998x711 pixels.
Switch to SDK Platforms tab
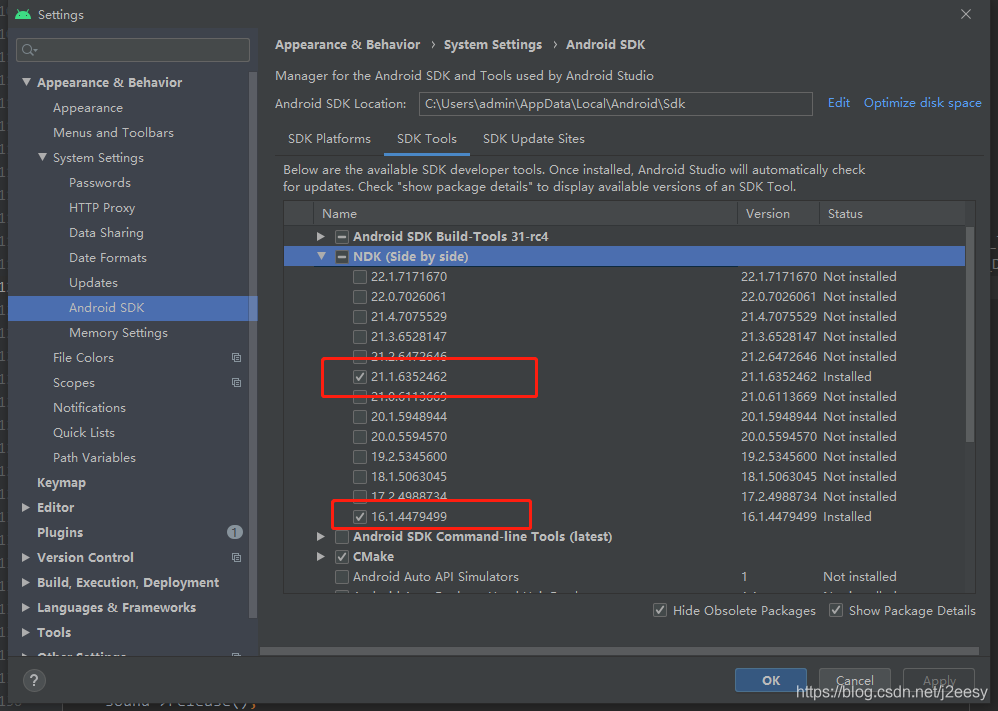[x=329, y=139]
